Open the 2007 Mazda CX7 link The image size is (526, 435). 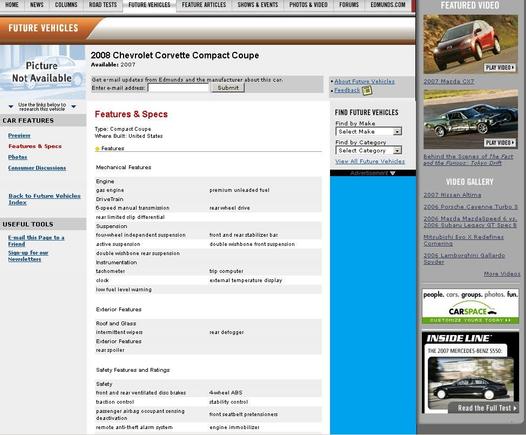[449, 81]
